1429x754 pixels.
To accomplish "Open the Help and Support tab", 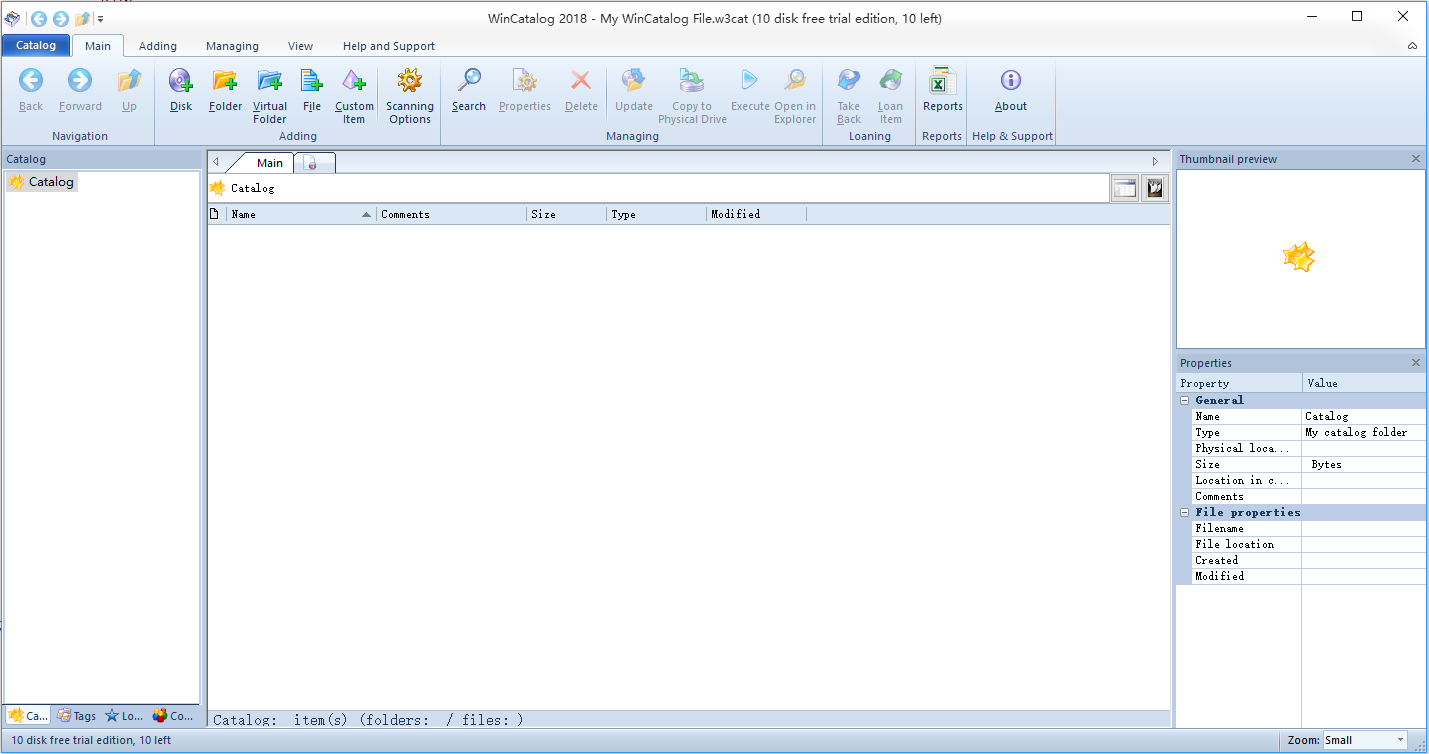I will point(389,46).
